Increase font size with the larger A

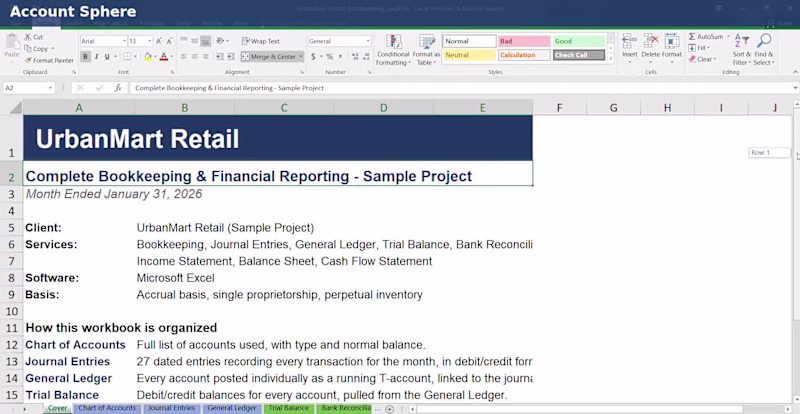(x=159, y=41)
